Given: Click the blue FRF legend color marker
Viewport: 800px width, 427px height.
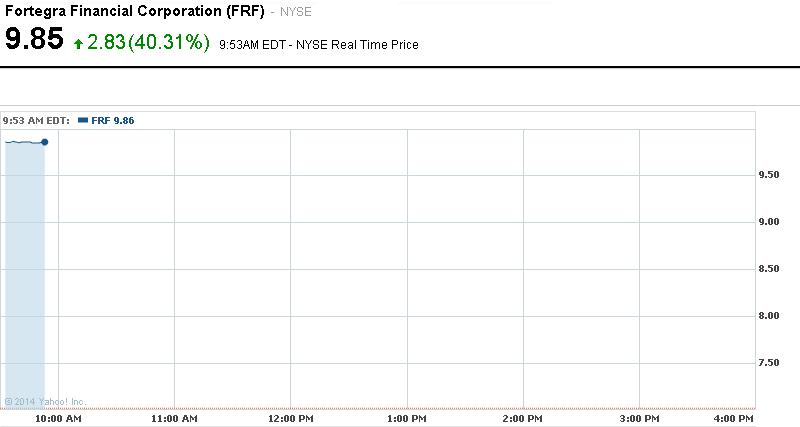Looking at the screenshot, I should click(x=83, y=120).
